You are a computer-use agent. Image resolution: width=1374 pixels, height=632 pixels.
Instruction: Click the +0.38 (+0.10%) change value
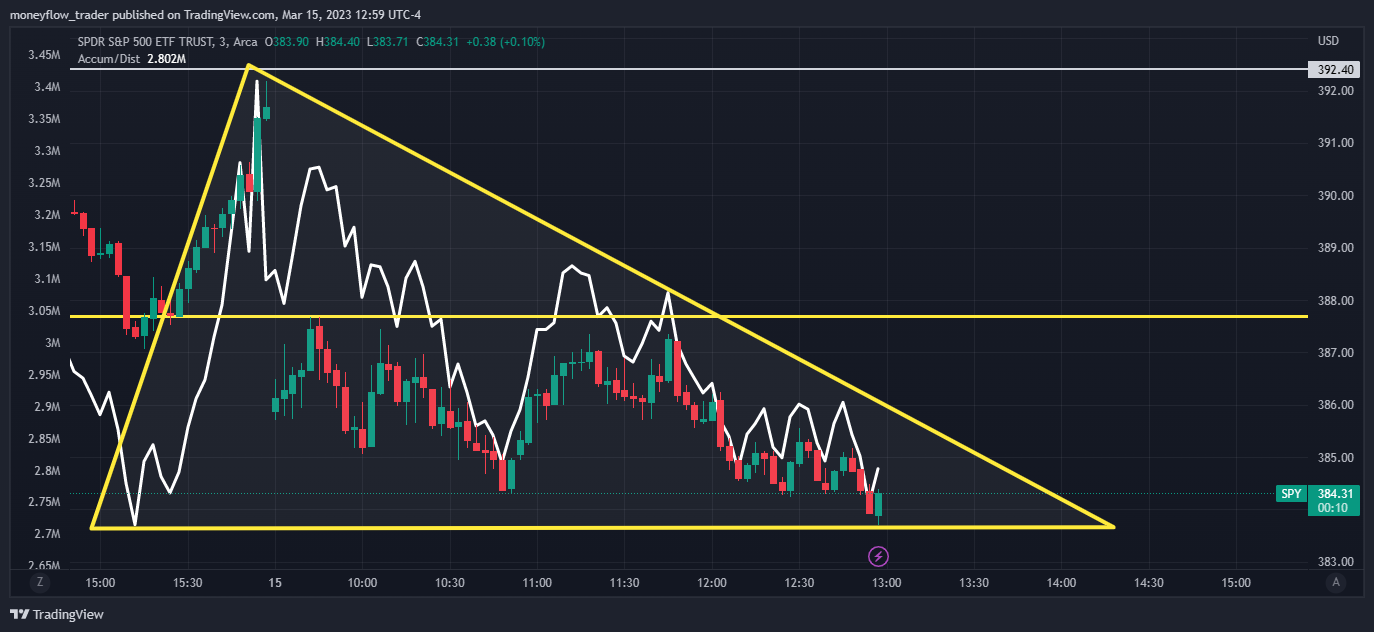point(508,42)
